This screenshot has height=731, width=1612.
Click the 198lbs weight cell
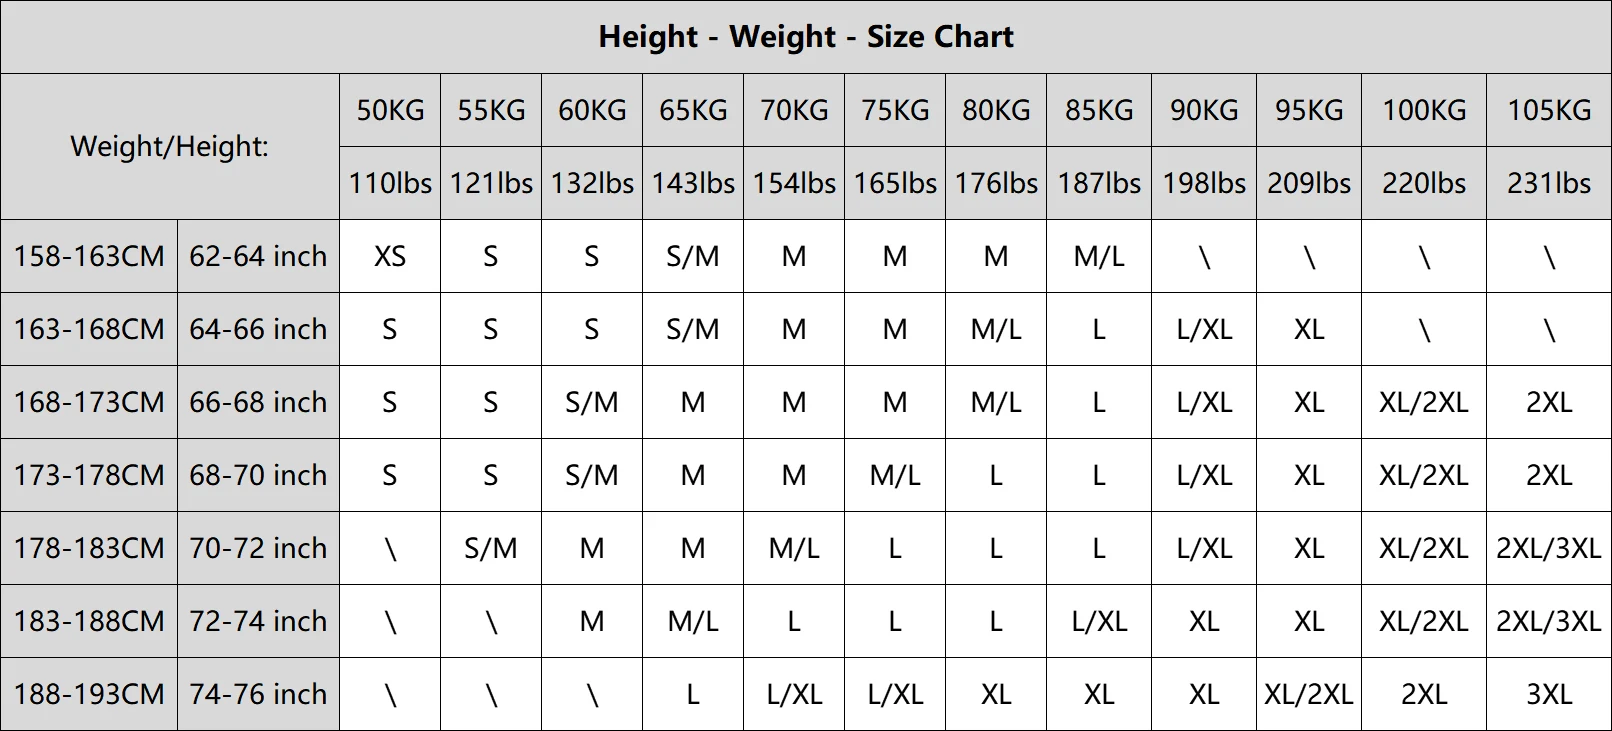1203,183
